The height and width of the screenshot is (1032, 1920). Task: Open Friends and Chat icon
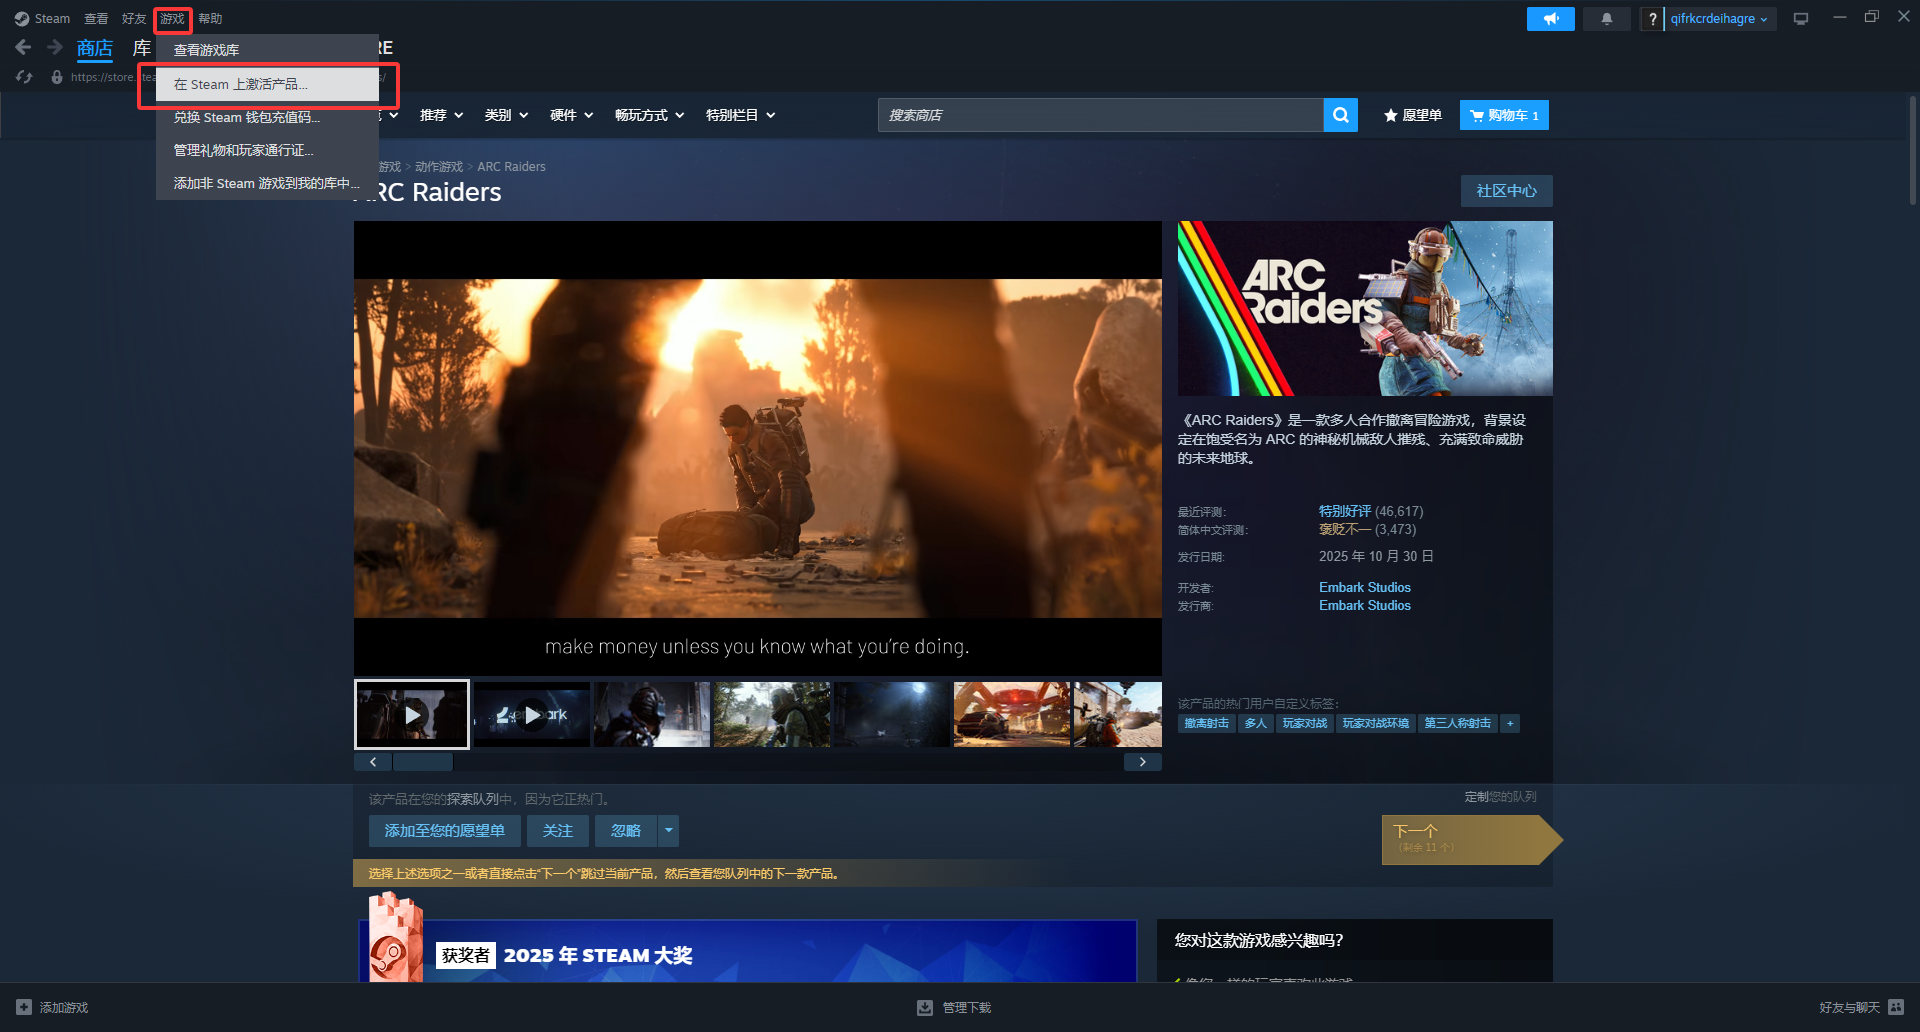(x=1896, y=1007)
